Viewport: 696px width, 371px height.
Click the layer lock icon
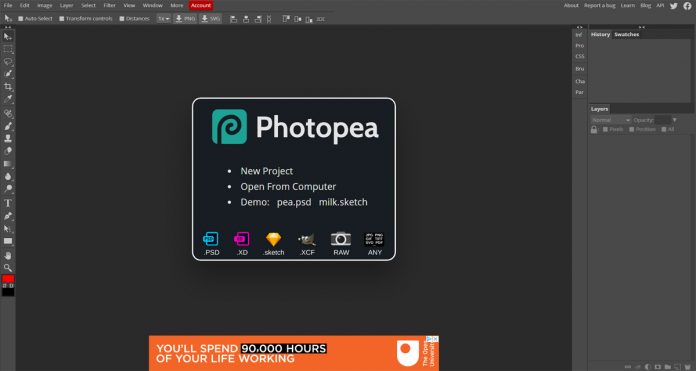tap(594, 130)
